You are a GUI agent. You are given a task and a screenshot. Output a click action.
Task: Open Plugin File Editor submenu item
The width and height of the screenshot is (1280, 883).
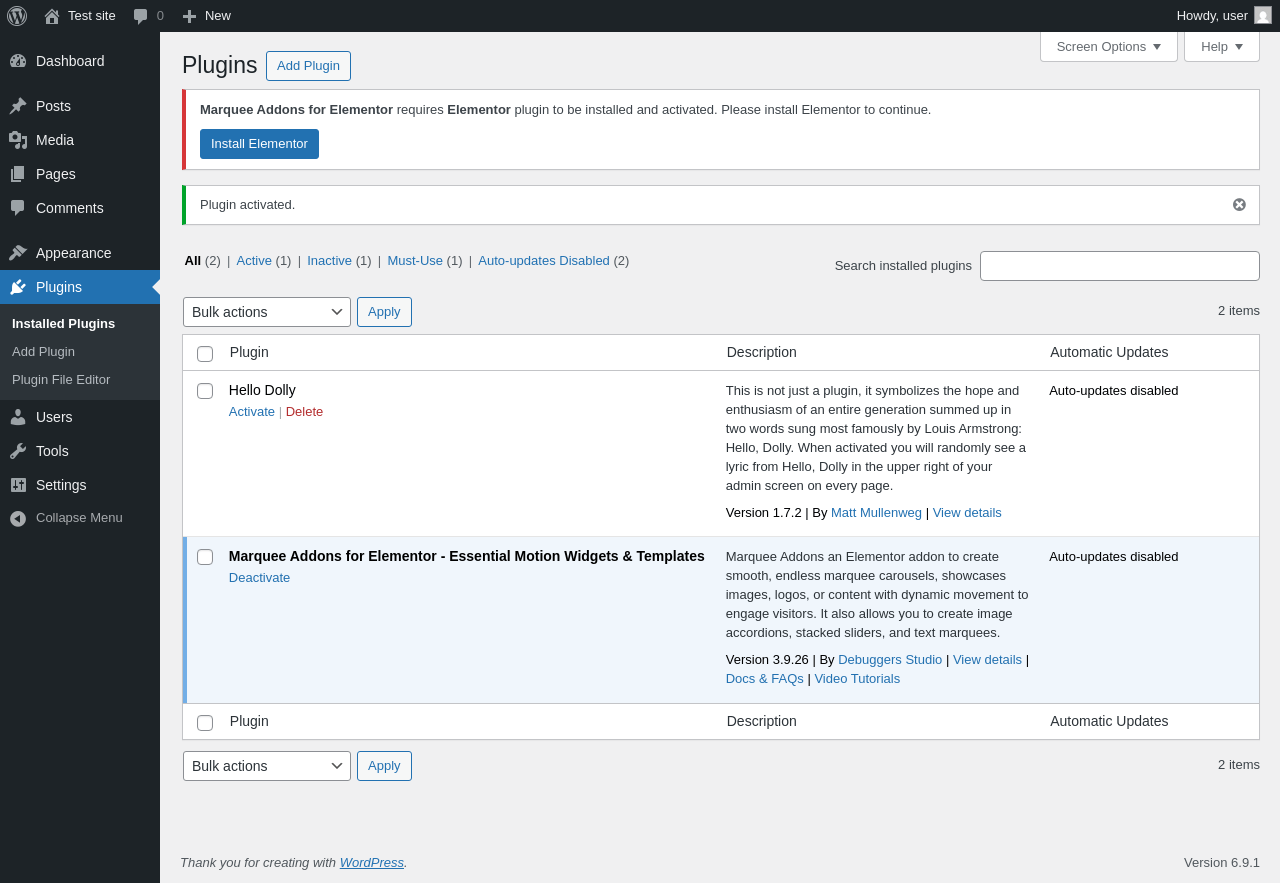(x=61, y=380)
